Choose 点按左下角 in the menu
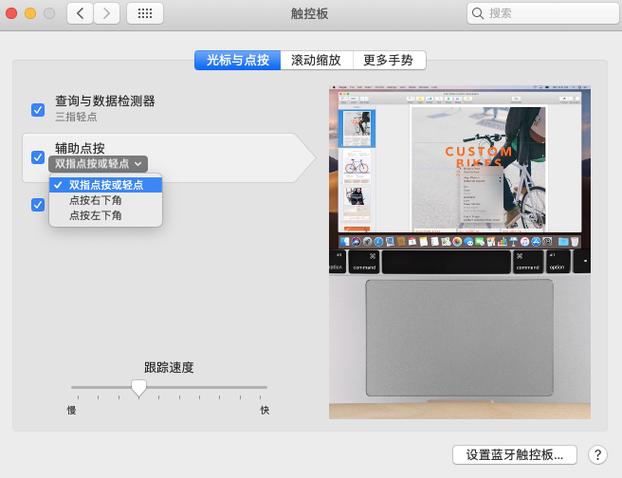Image resolution: width=622 pixels, height=478 pixels. tap(106, 215)
